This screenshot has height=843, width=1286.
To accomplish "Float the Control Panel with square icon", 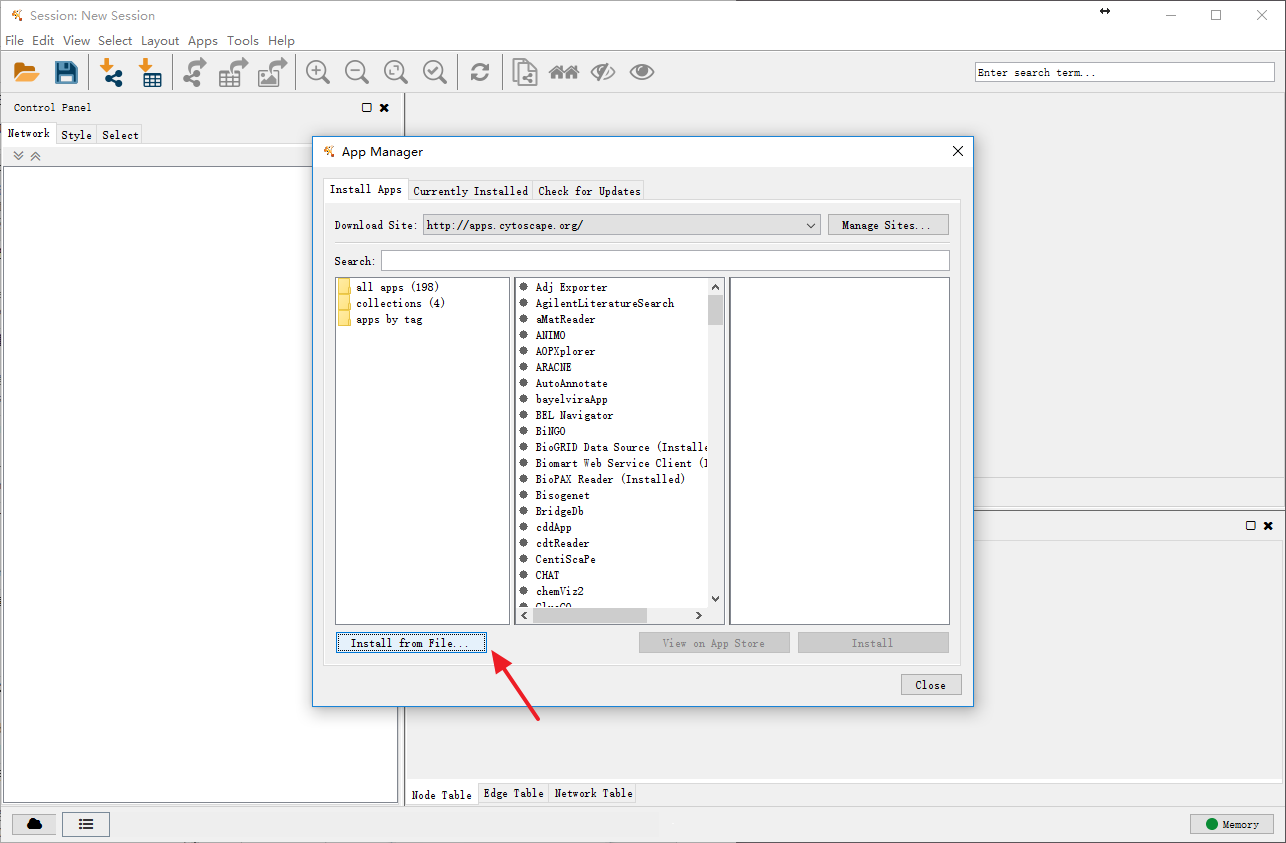I will (x=367, y=107).
